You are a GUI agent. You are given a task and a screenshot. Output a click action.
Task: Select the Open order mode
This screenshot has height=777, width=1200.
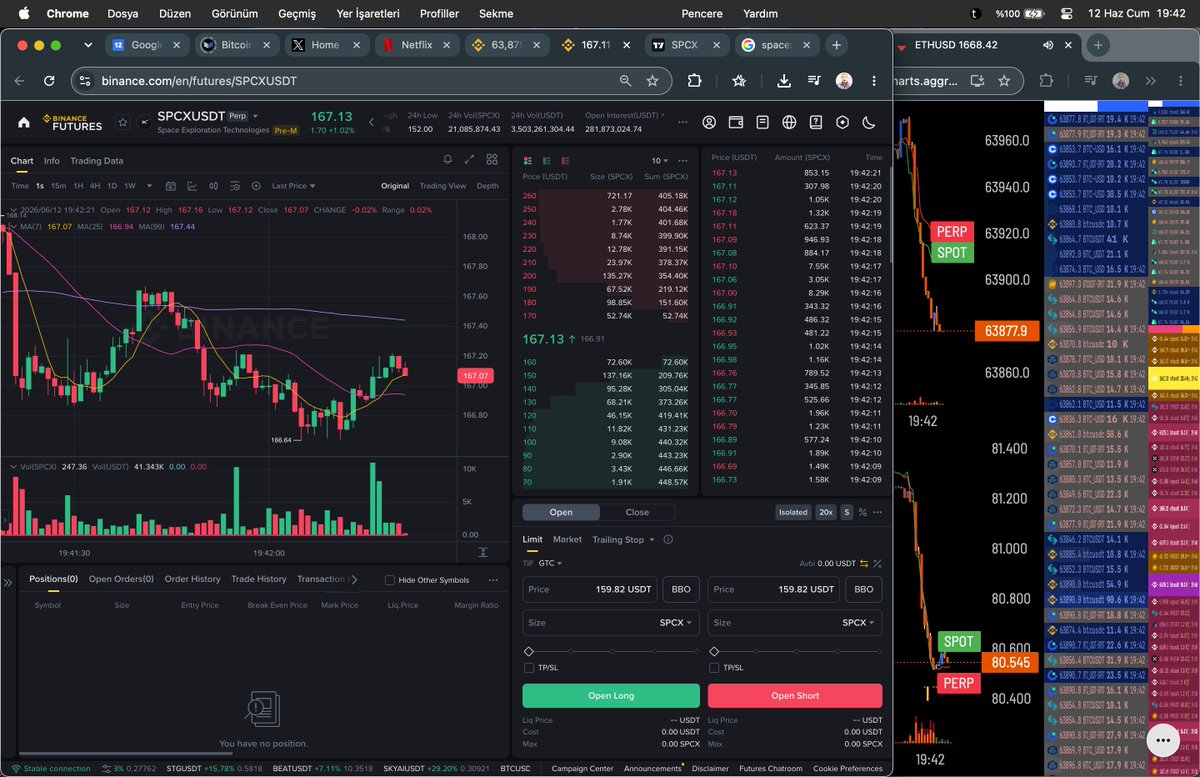[x=561, y=512]
